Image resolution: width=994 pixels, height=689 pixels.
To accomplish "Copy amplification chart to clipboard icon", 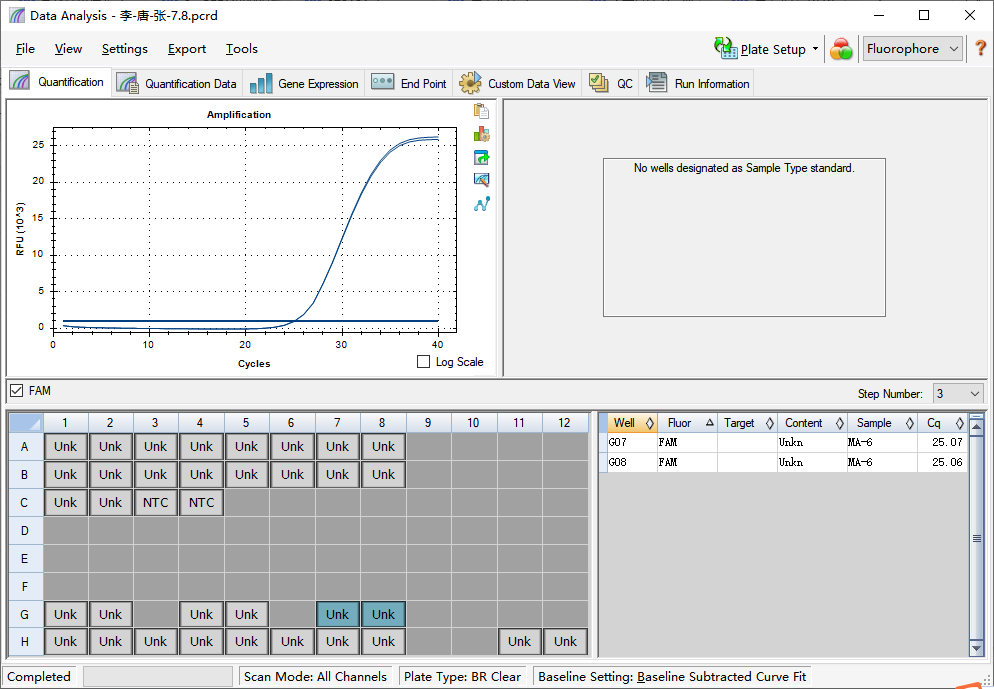I will pyautogui.click(x=481, y=111).
